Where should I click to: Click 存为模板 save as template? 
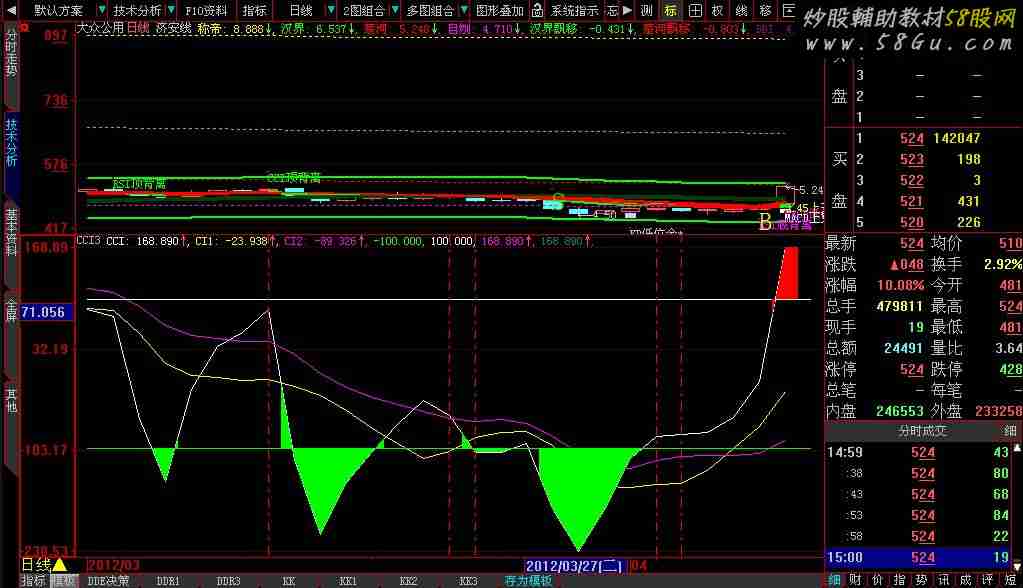pyautogui.click(x=529, y=581)
